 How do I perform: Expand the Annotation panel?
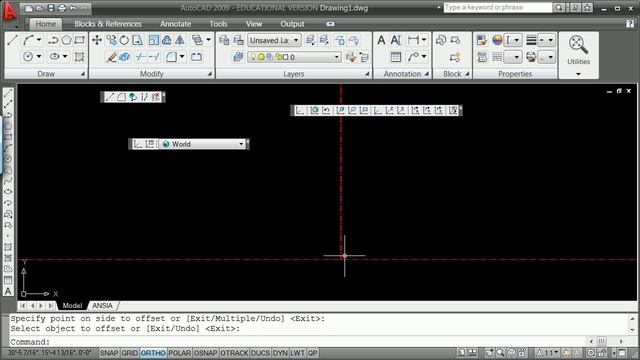tap(427, 74)
